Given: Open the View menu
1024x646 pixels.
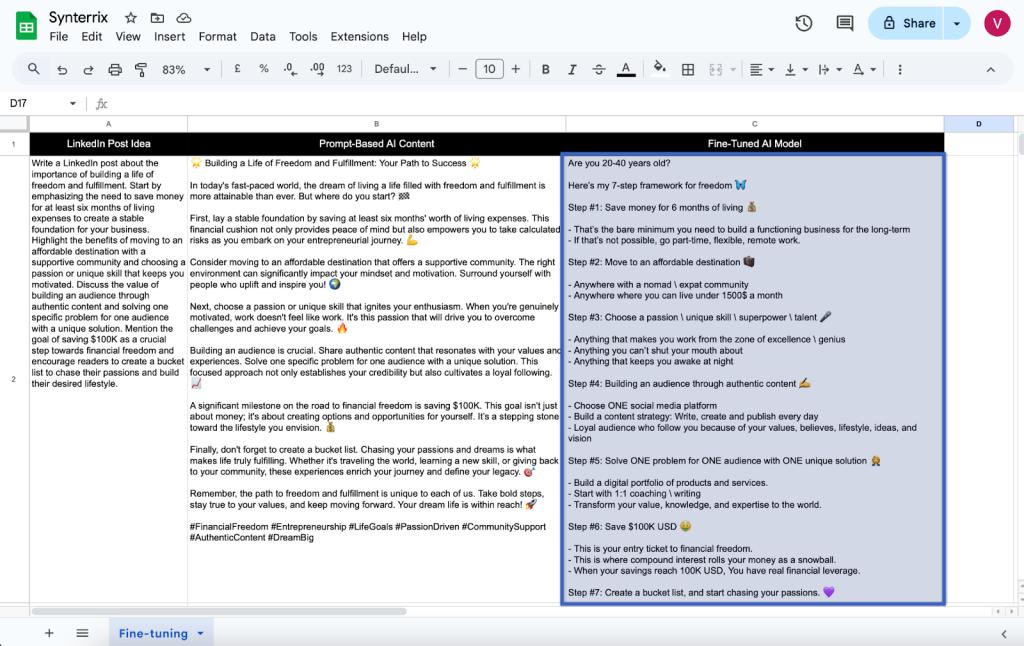Looking at the screenshot, I should pos(128,37).
